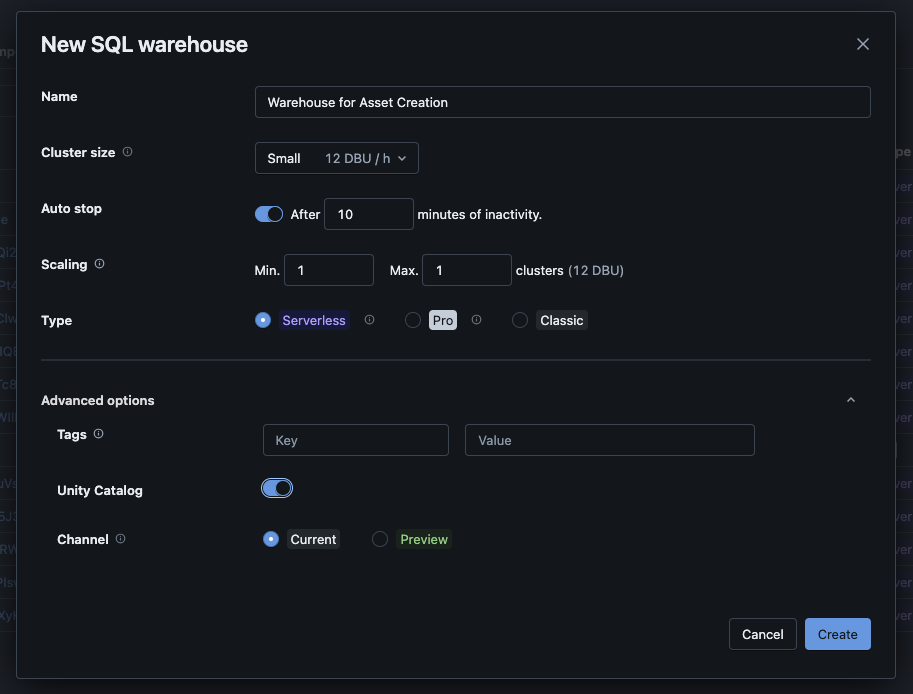This screenshot has height=694, width=913.
Task: Select the Preview channel option
Action: click(x=380, y=539)
